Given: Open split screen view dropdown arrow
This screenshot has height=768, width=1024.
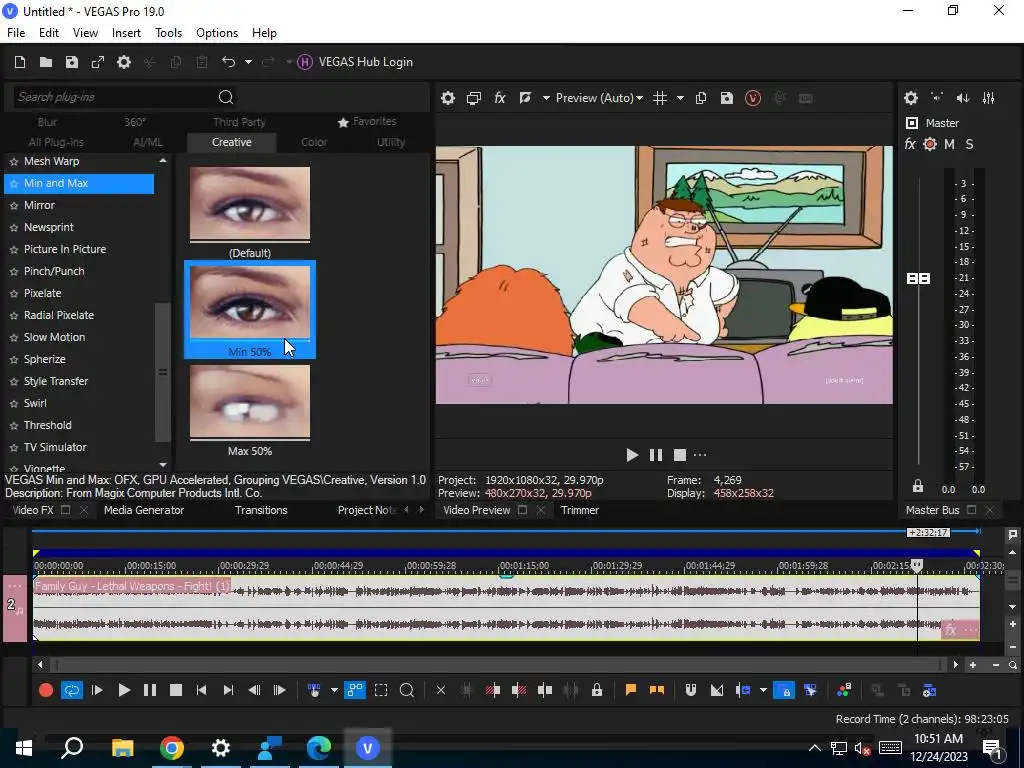Looking at the screenshot, I should tap(546, 98).
